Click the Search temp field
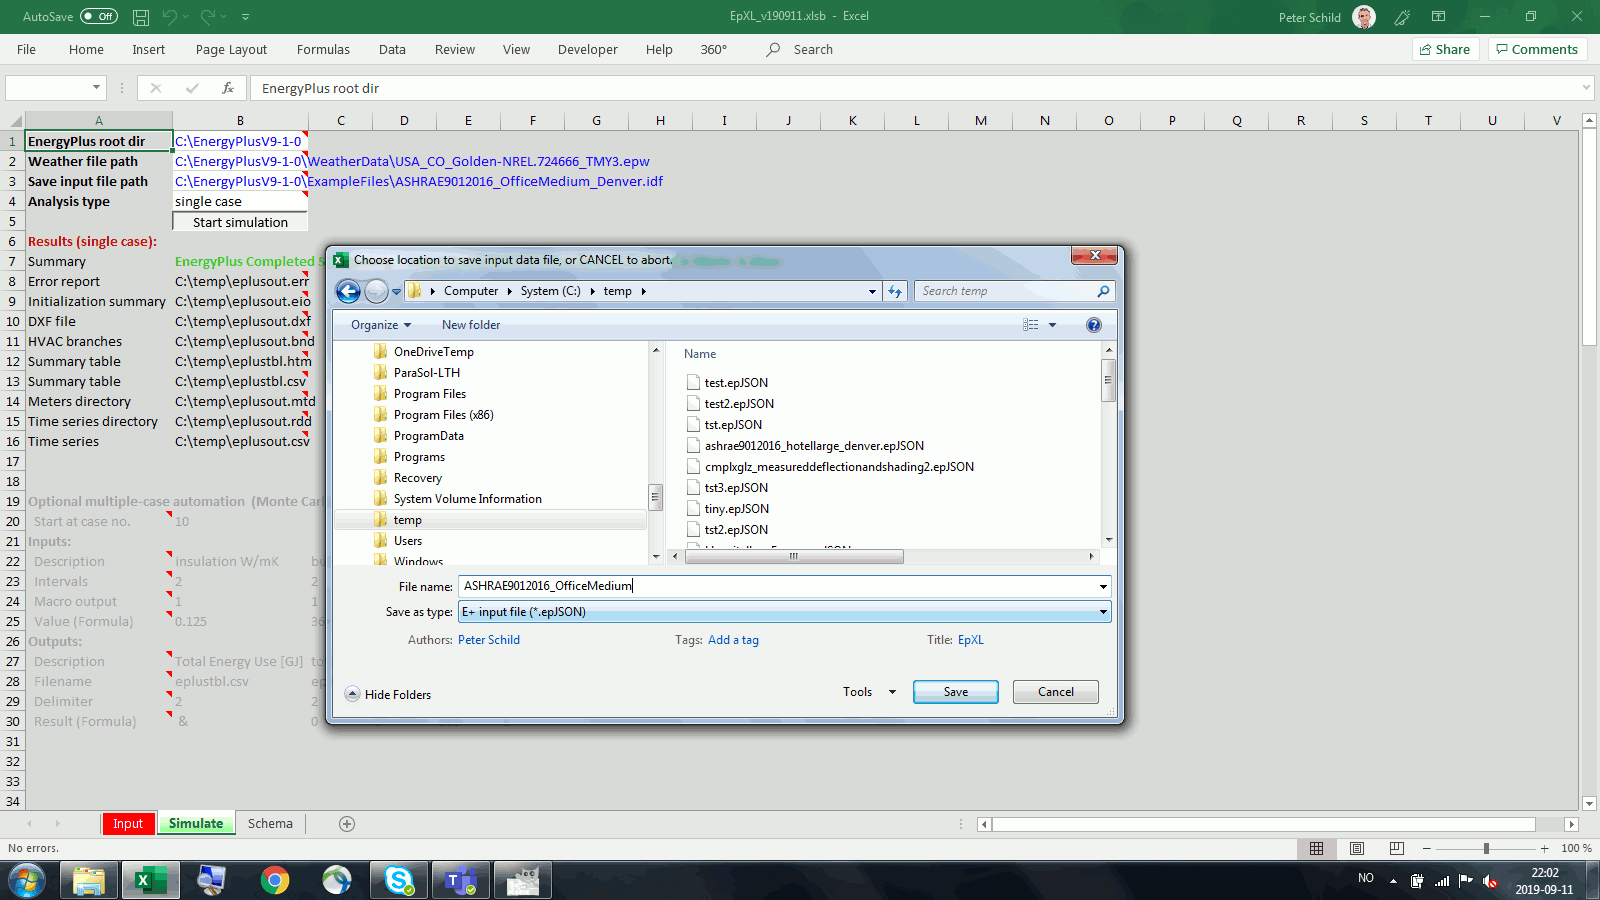Image resolution: width=1600 pixels, height=900 pixels. coord(1014,291)
